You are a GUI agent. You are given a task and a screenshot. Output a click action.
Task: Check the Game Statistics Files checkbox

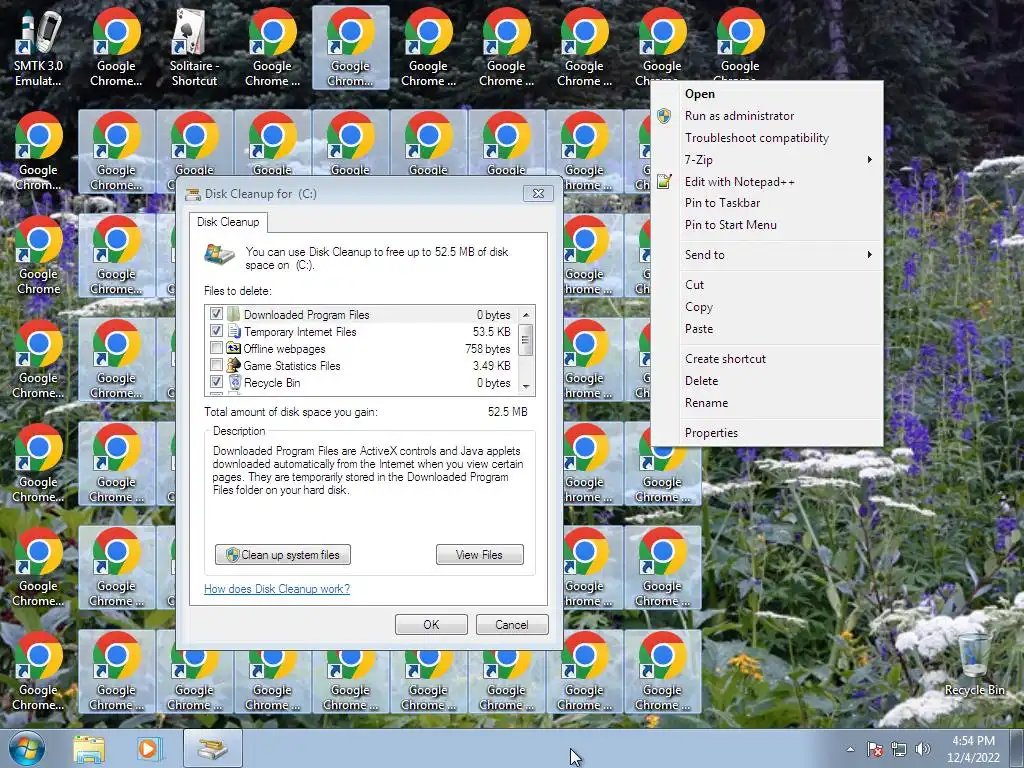[216, 365]
